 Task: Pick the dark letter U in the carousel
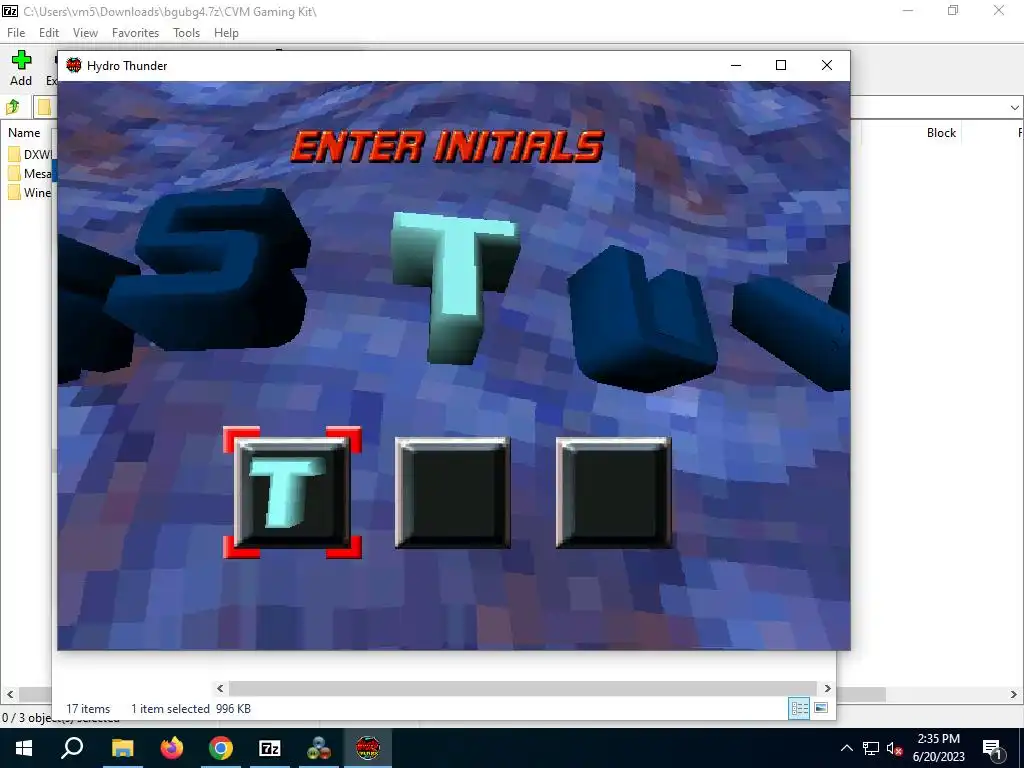coord(643,320)
